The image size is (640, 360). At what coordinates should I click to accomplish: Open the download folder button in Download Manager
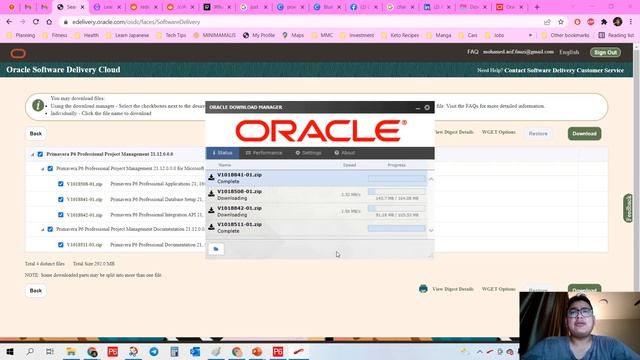pyautogui.click(x=216, y=249)
